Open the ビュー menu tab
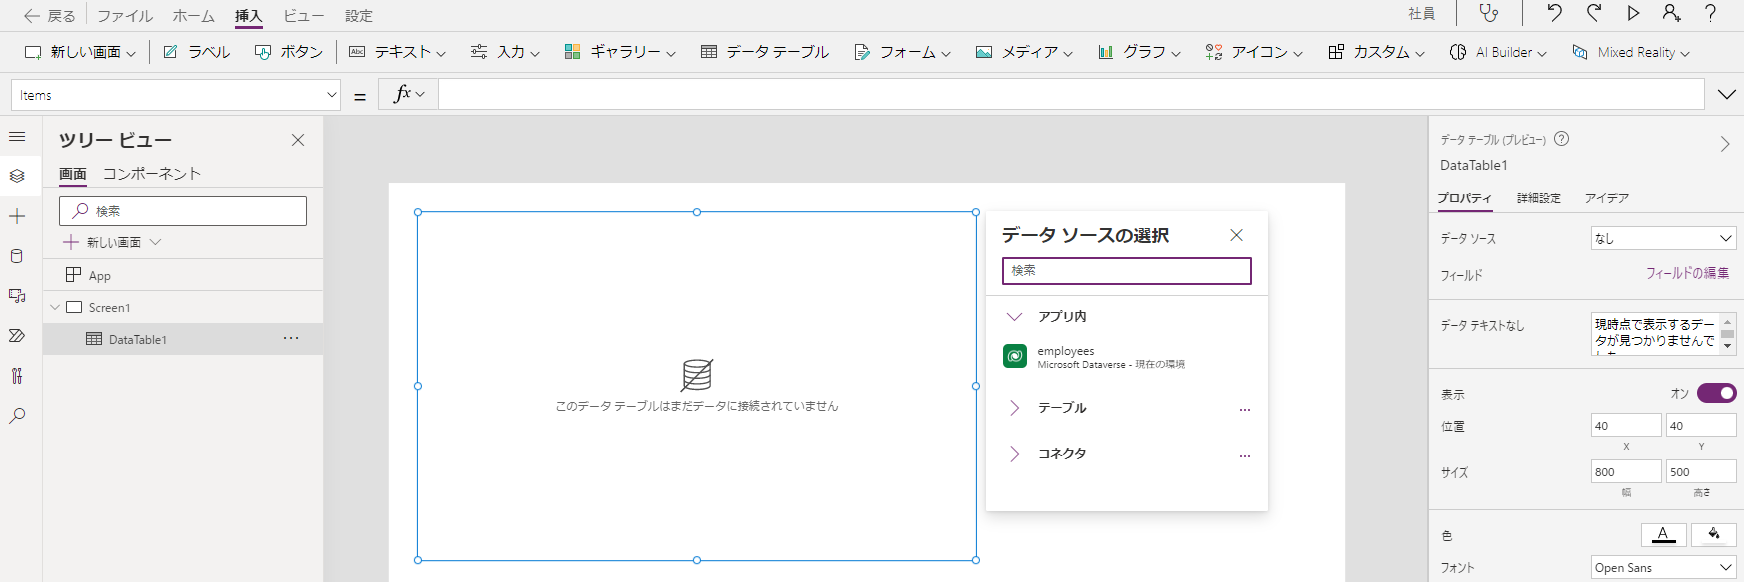This screenshot has height=582, width=1744. [303, 16]
